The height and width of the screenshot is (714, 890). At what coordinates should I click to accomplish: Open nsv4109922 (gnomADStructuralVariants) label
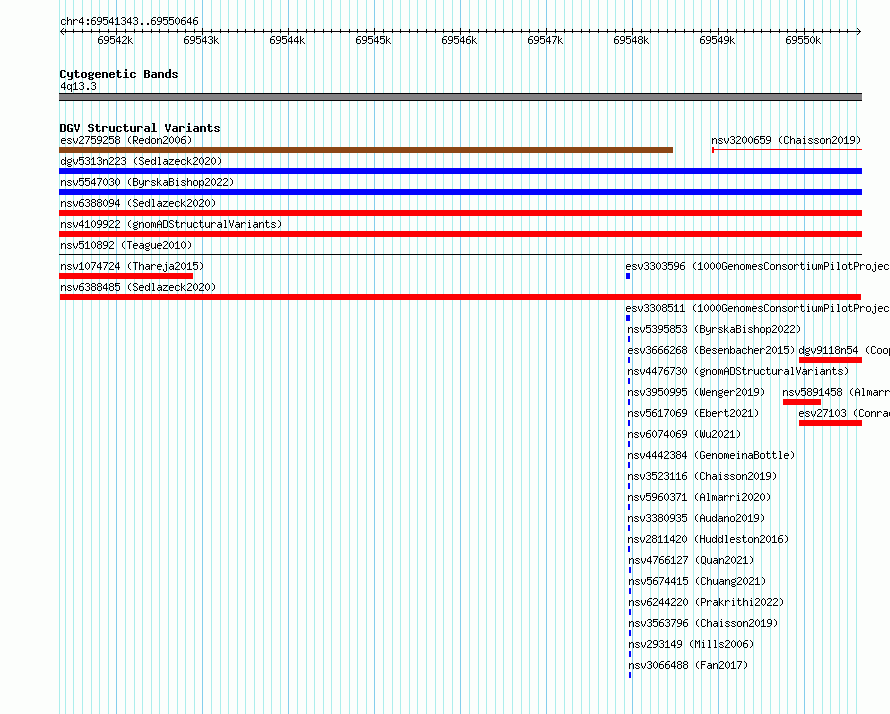171,224
